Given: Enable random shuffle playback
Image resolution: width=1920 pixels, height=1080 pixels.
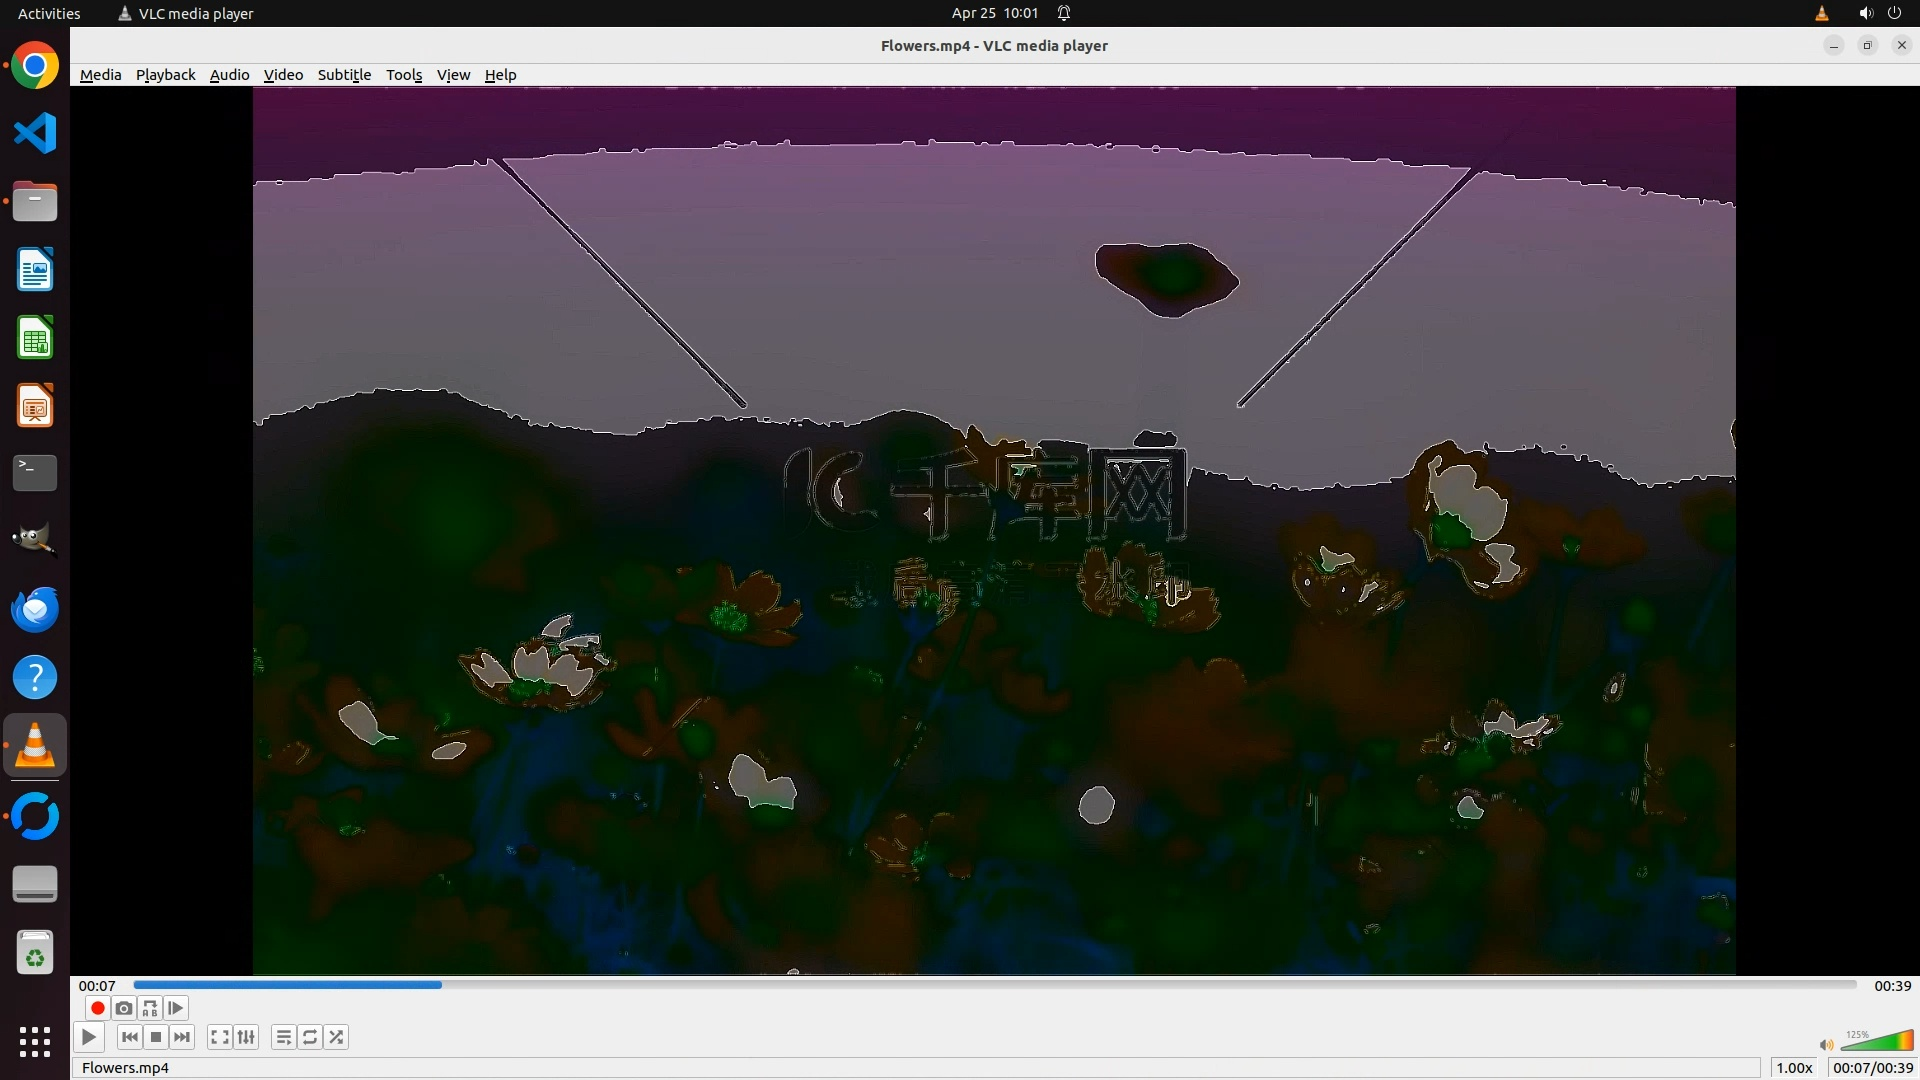Looking at the screenshot, I should pyautogui.click(x=337, y=1037).
